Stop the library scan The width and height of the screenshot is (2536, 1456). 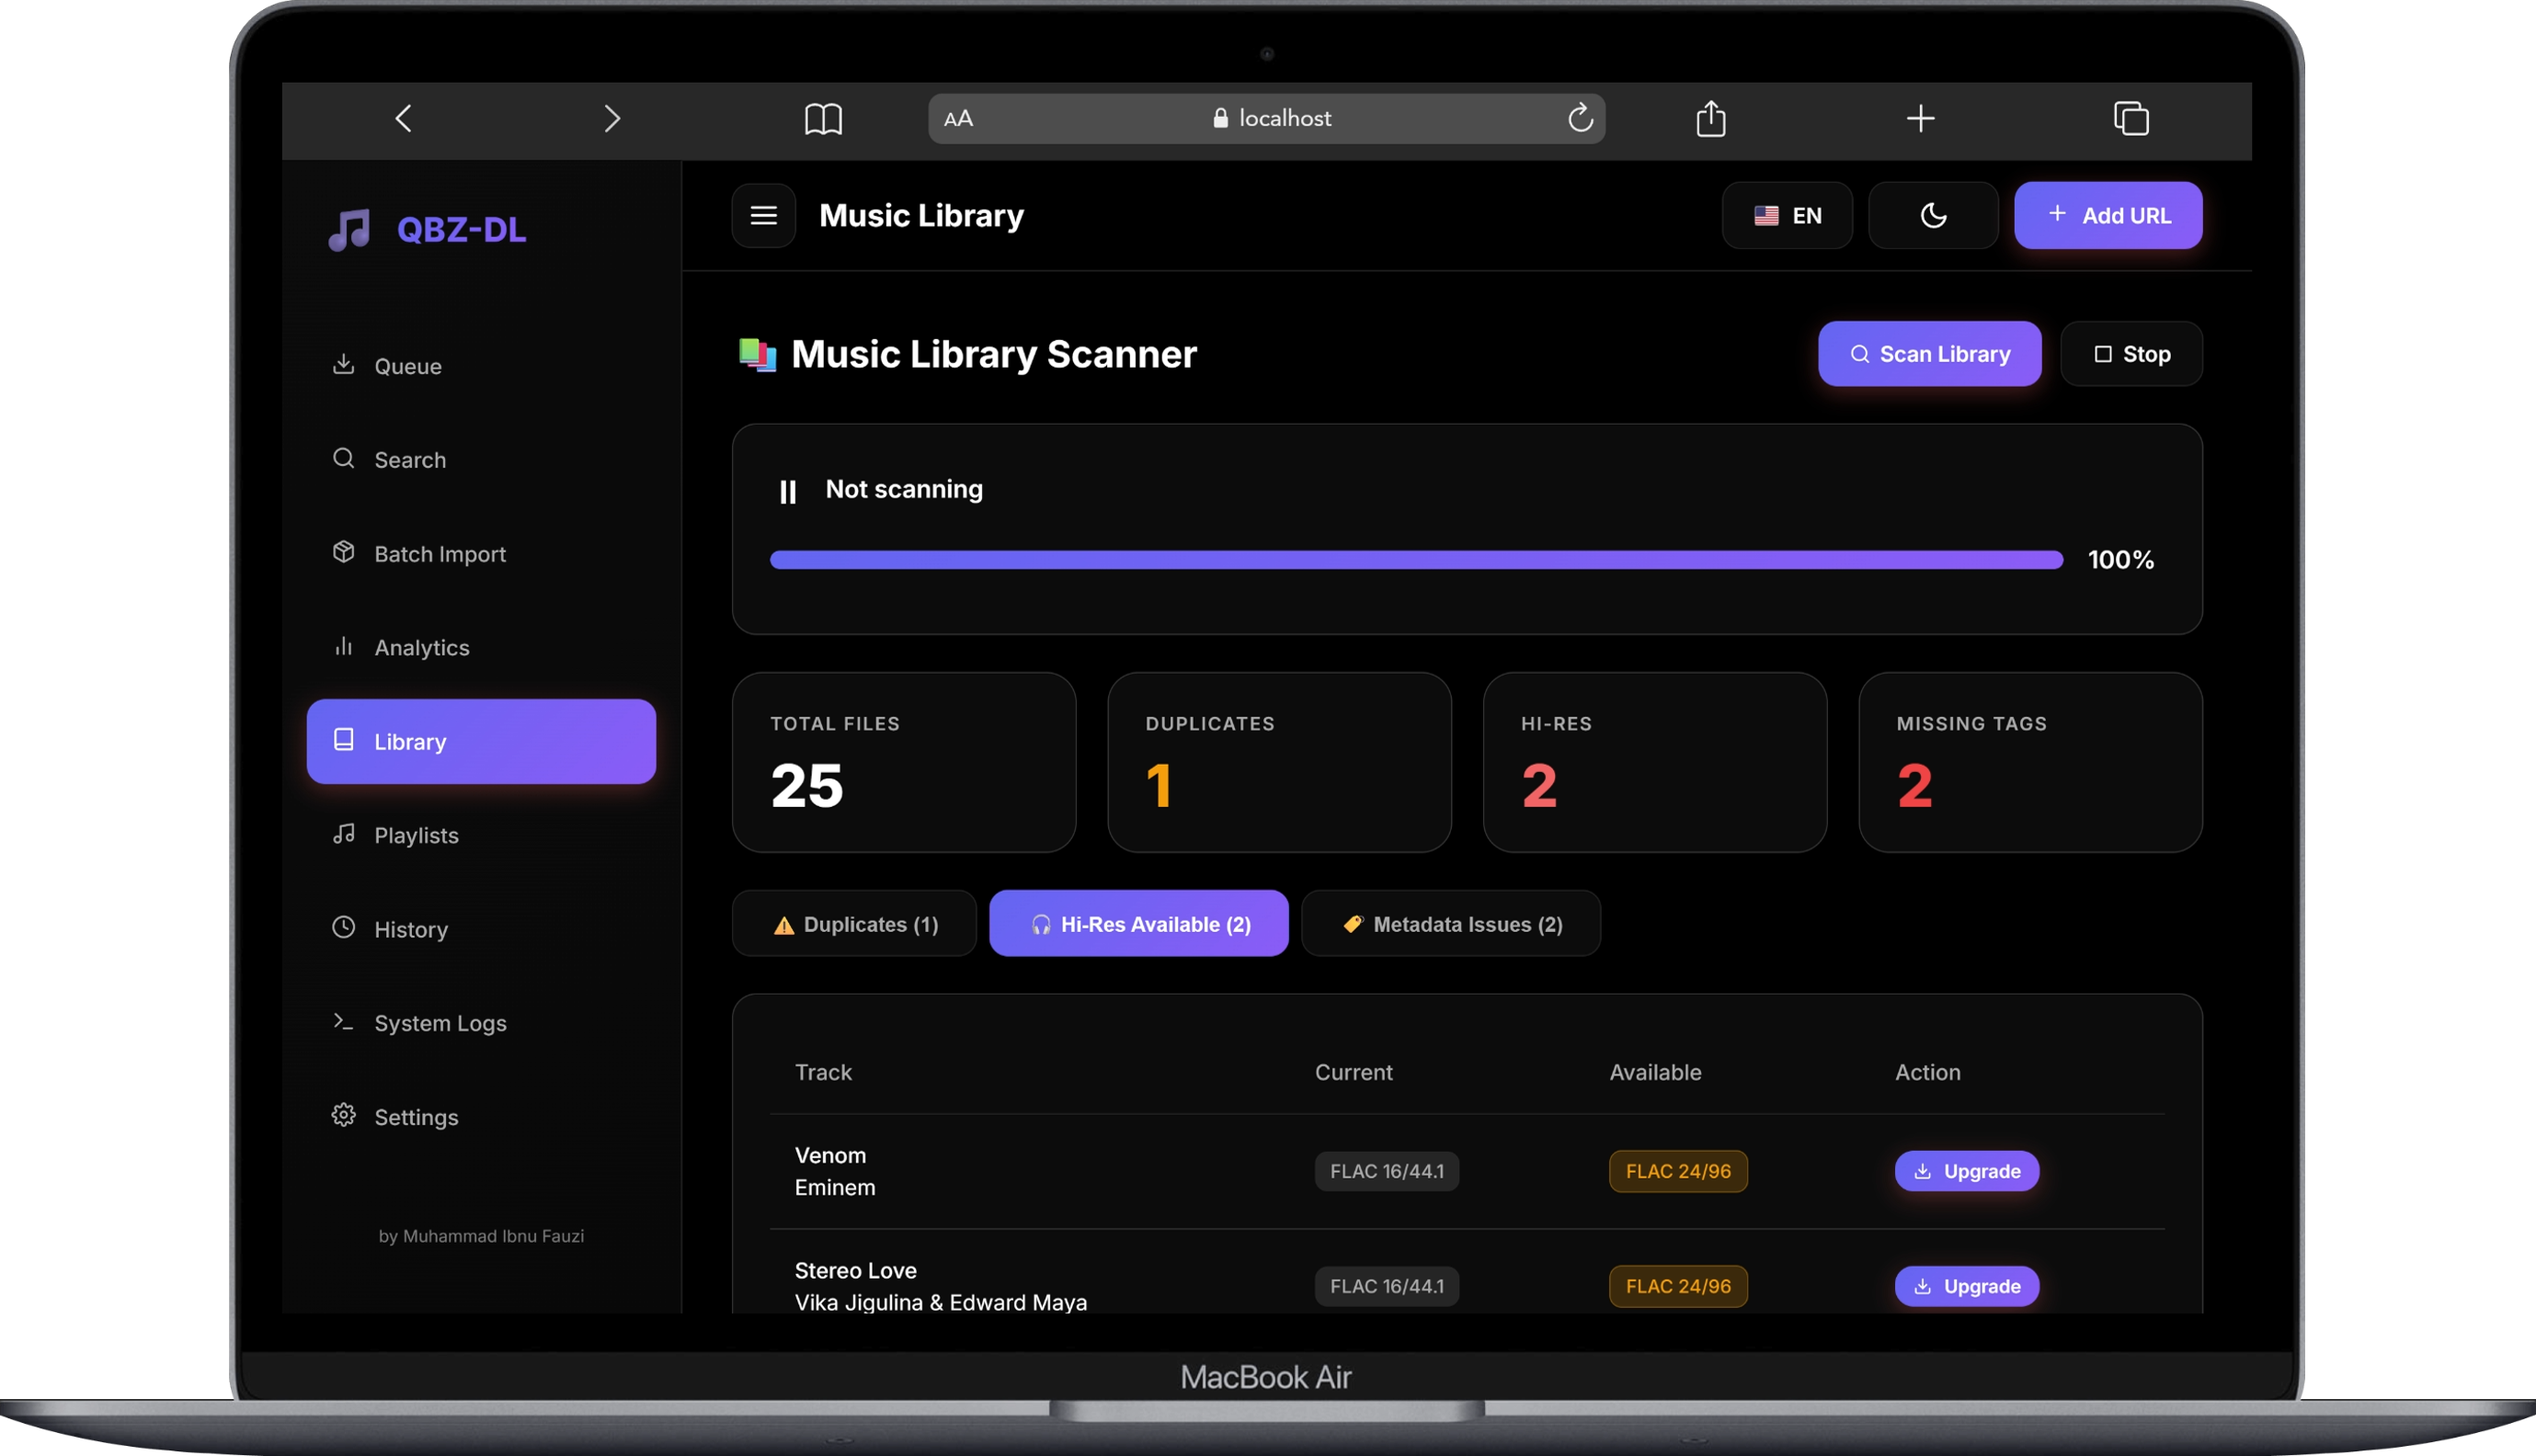(2131, 354)
